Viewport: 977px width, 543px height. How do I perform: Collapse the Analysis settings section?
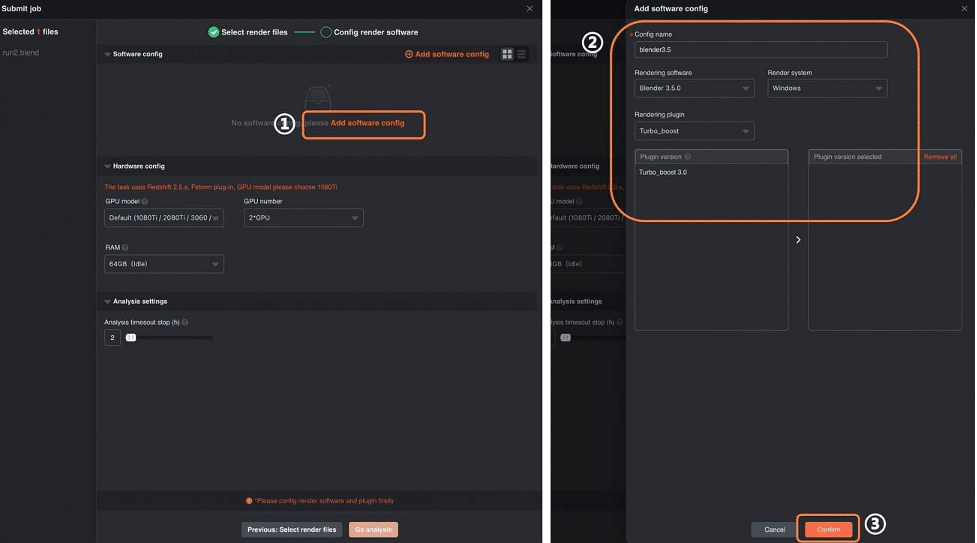click(x=108, y=301)
